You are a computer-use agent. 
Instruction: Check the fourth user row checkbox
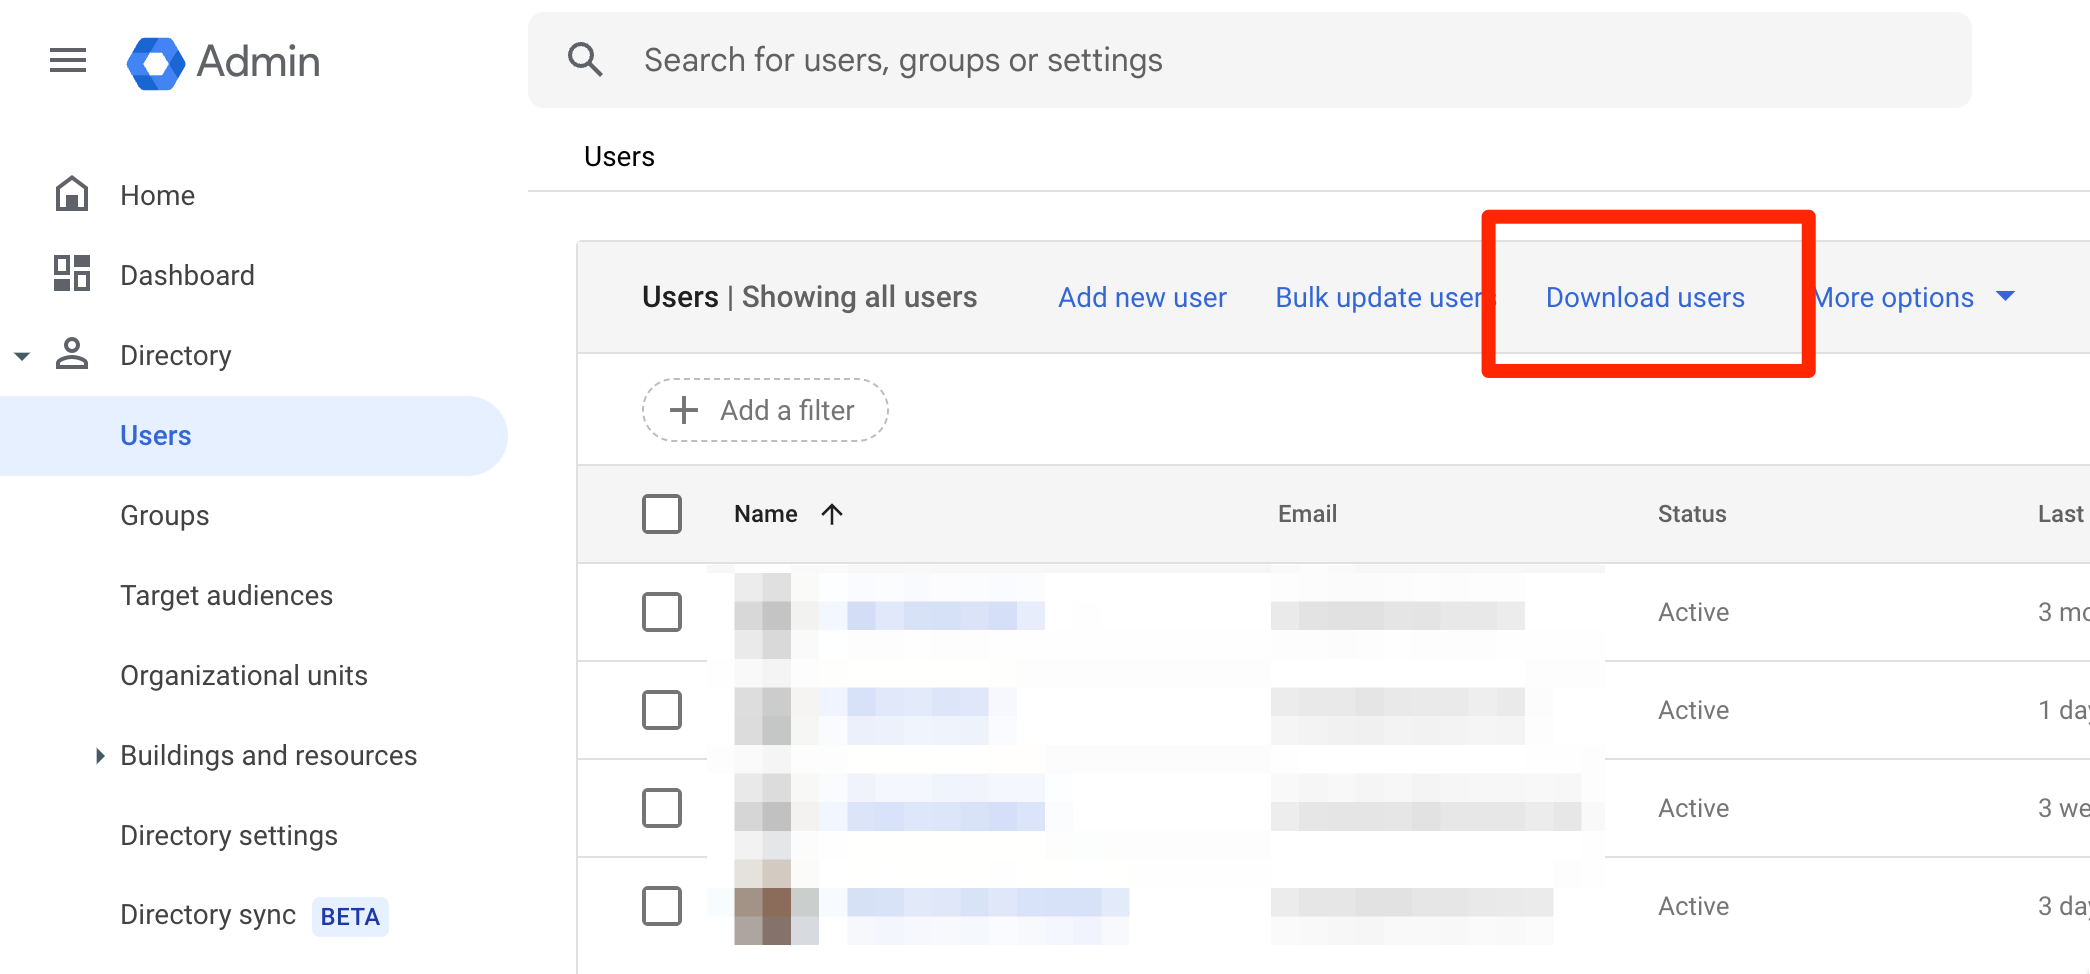(x=662, y=906)
